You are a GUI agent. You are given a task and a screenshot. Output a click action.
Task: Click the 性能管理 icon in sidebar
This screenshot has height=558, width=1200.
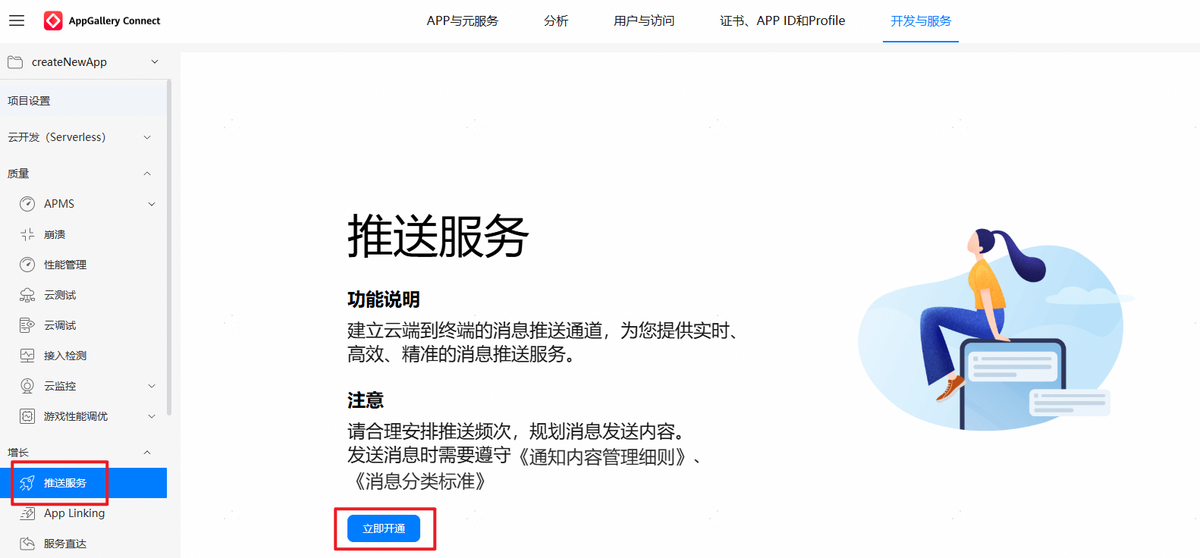pos(27,265)
